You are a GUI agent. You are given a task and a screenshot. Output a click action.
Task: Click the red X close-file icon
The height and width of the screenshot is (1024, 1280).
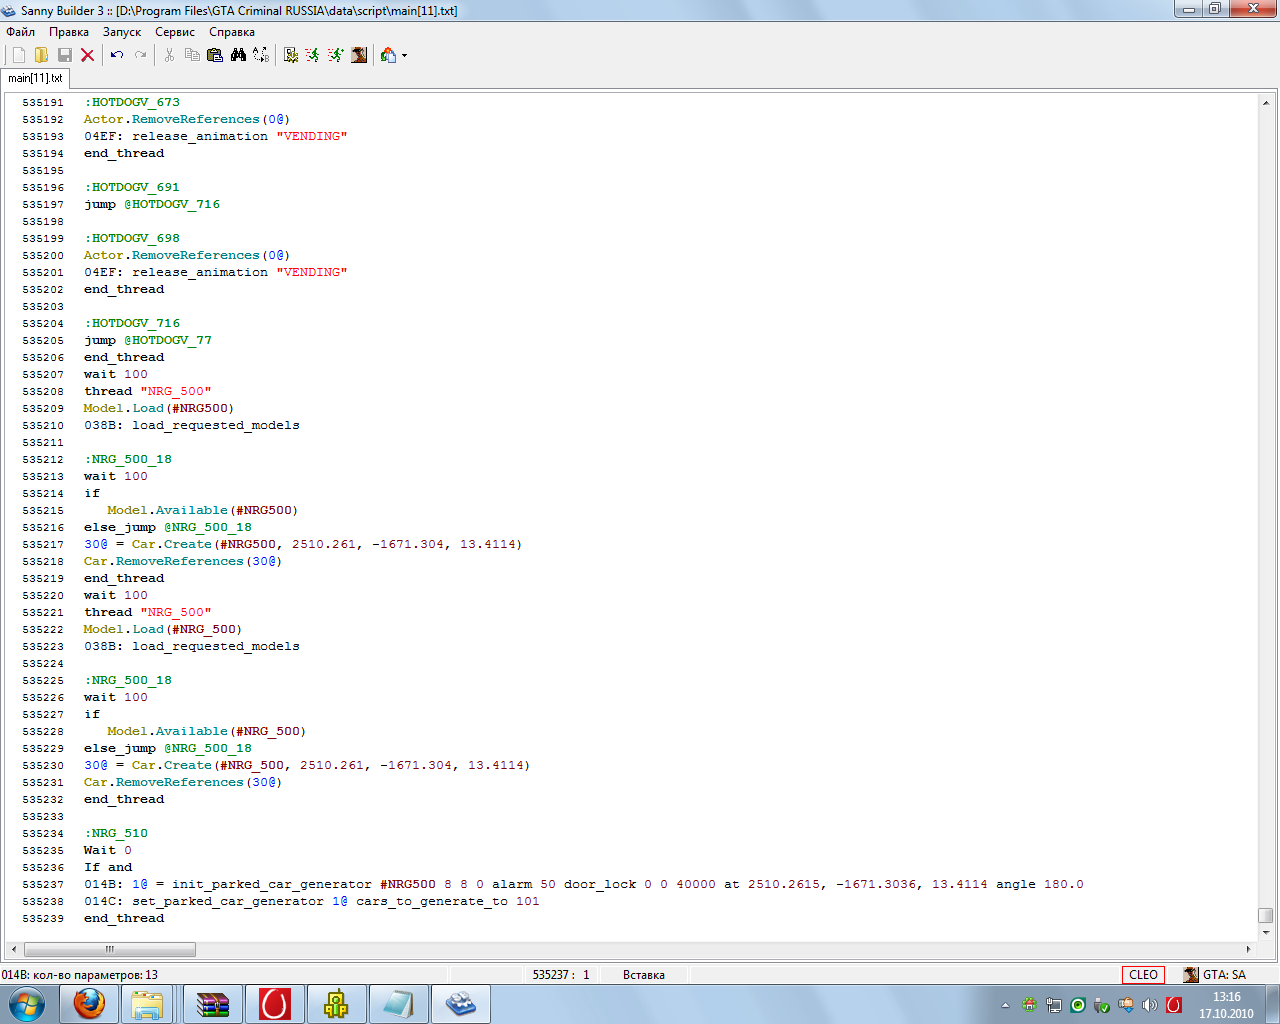(x=88, y=55)
